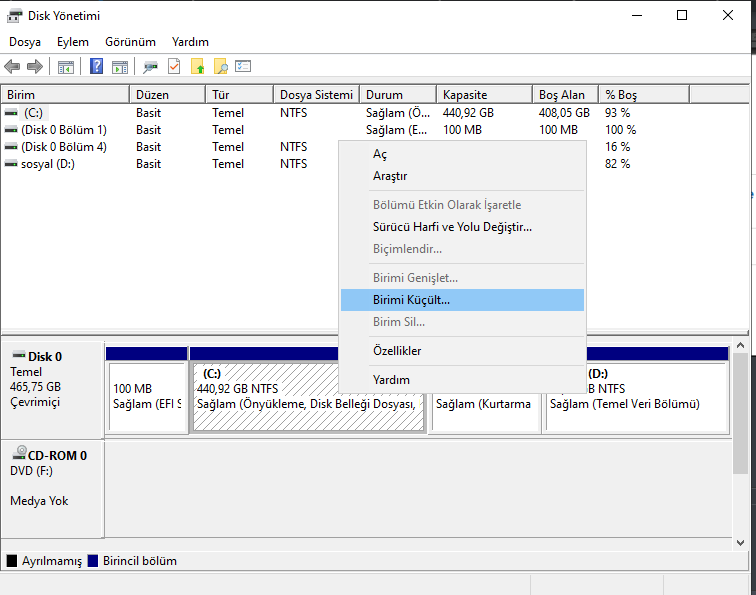
Task: Click the disk rescan icon with magnifier
Action: pyautogui.click(x=150, y=67)
